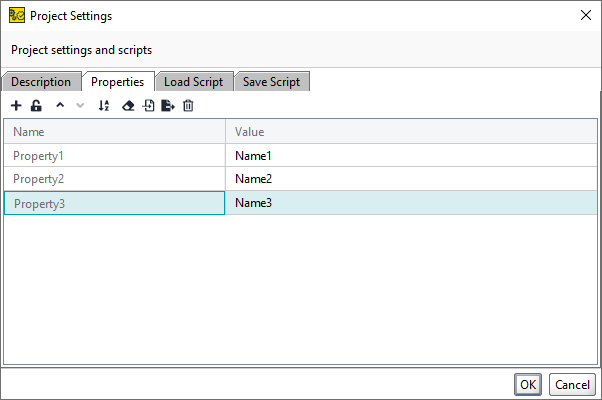Screen dimensions: 602x400
Task: Sort properties alphabetically A-Z
Action: (x=104, y=106)
